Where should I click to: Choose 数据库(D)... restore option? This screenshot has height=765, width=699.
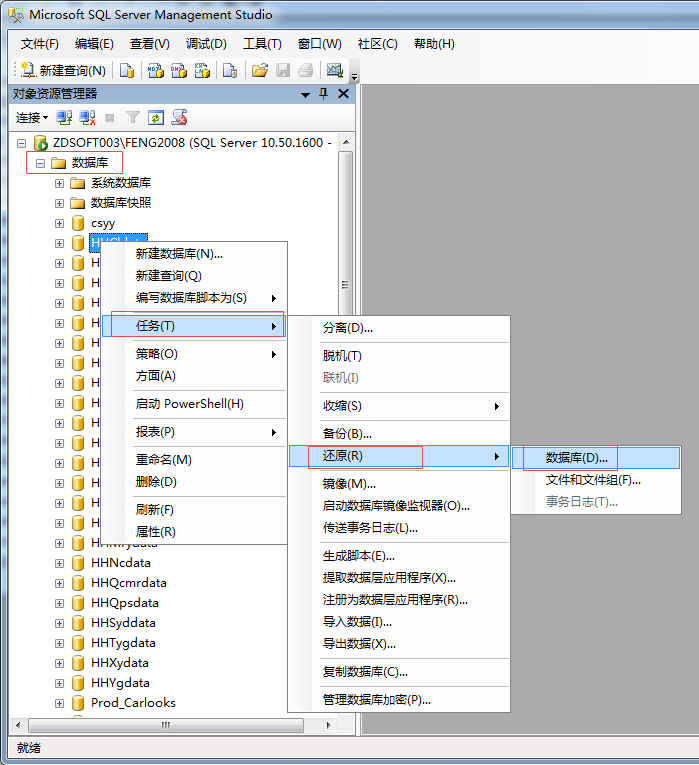tap(596, 458)
